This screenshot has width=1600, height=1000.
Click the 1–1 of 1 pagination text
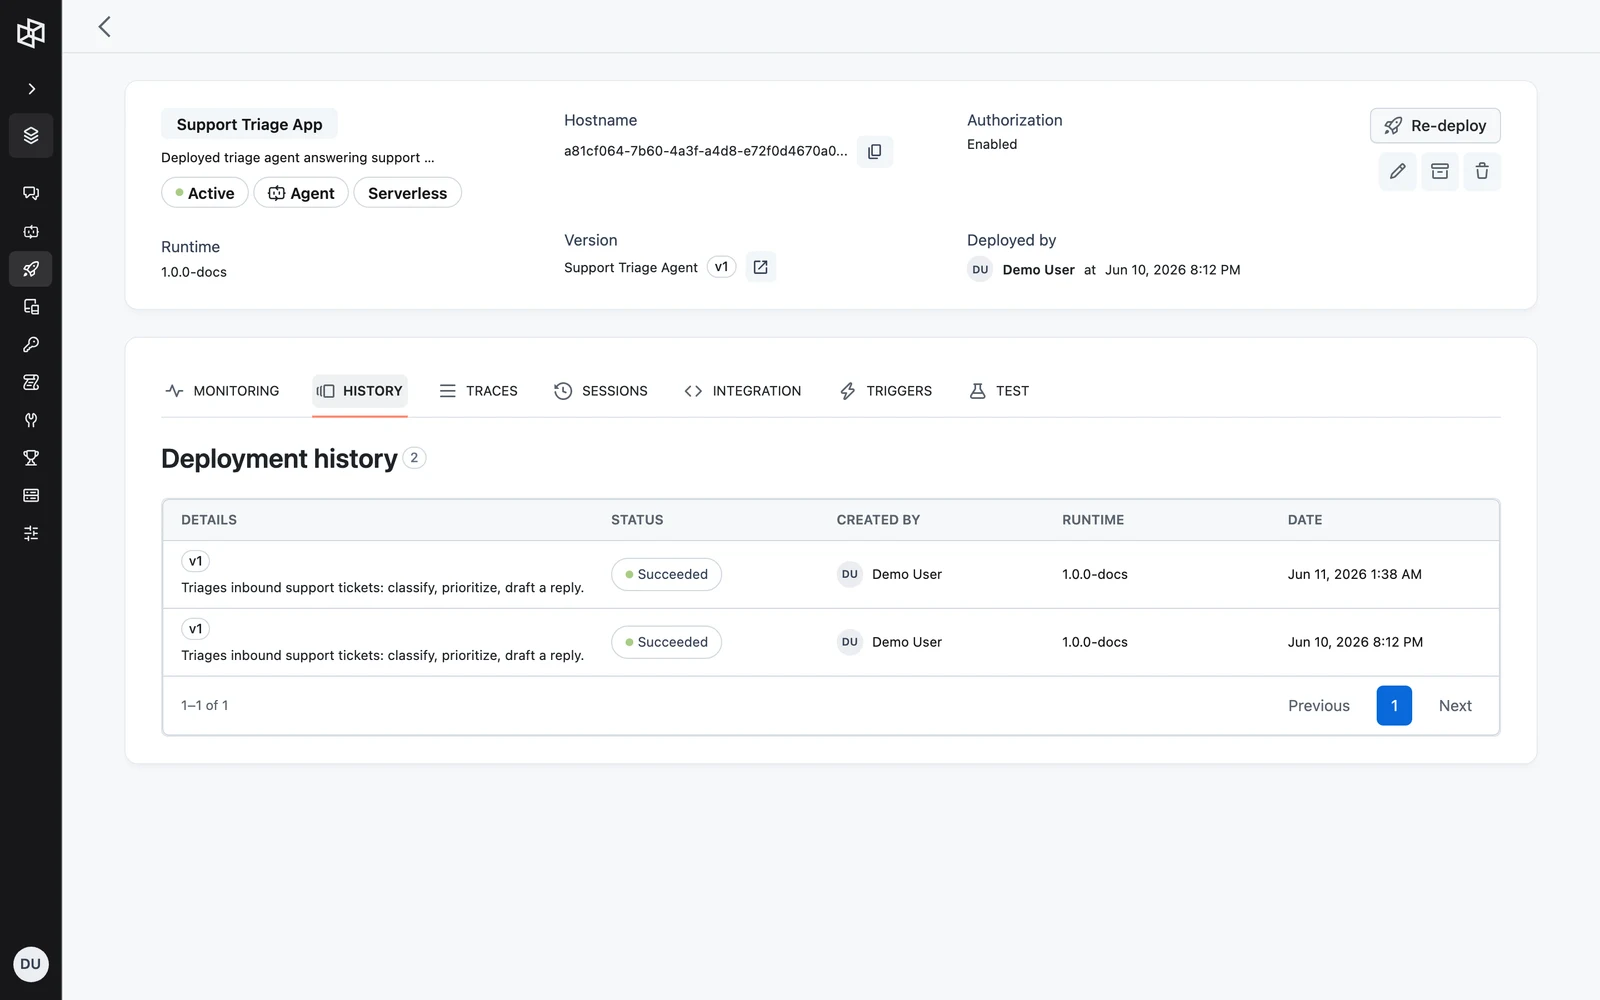(205, 705)
